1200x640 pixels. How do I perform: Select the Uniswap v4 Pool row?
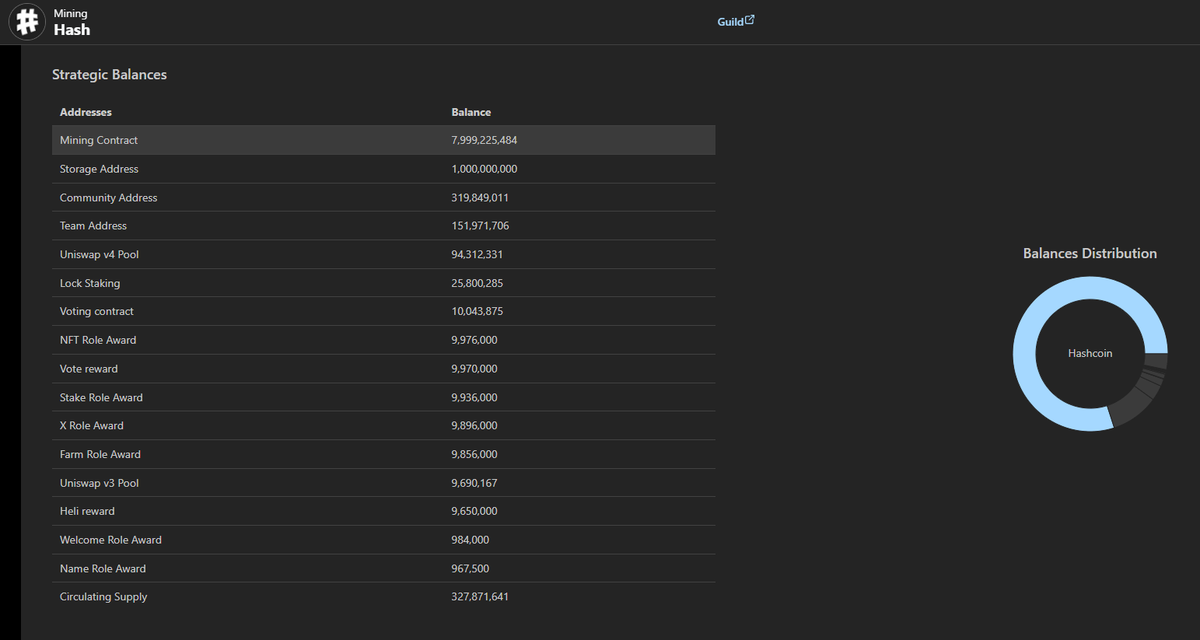pos(383,254)
